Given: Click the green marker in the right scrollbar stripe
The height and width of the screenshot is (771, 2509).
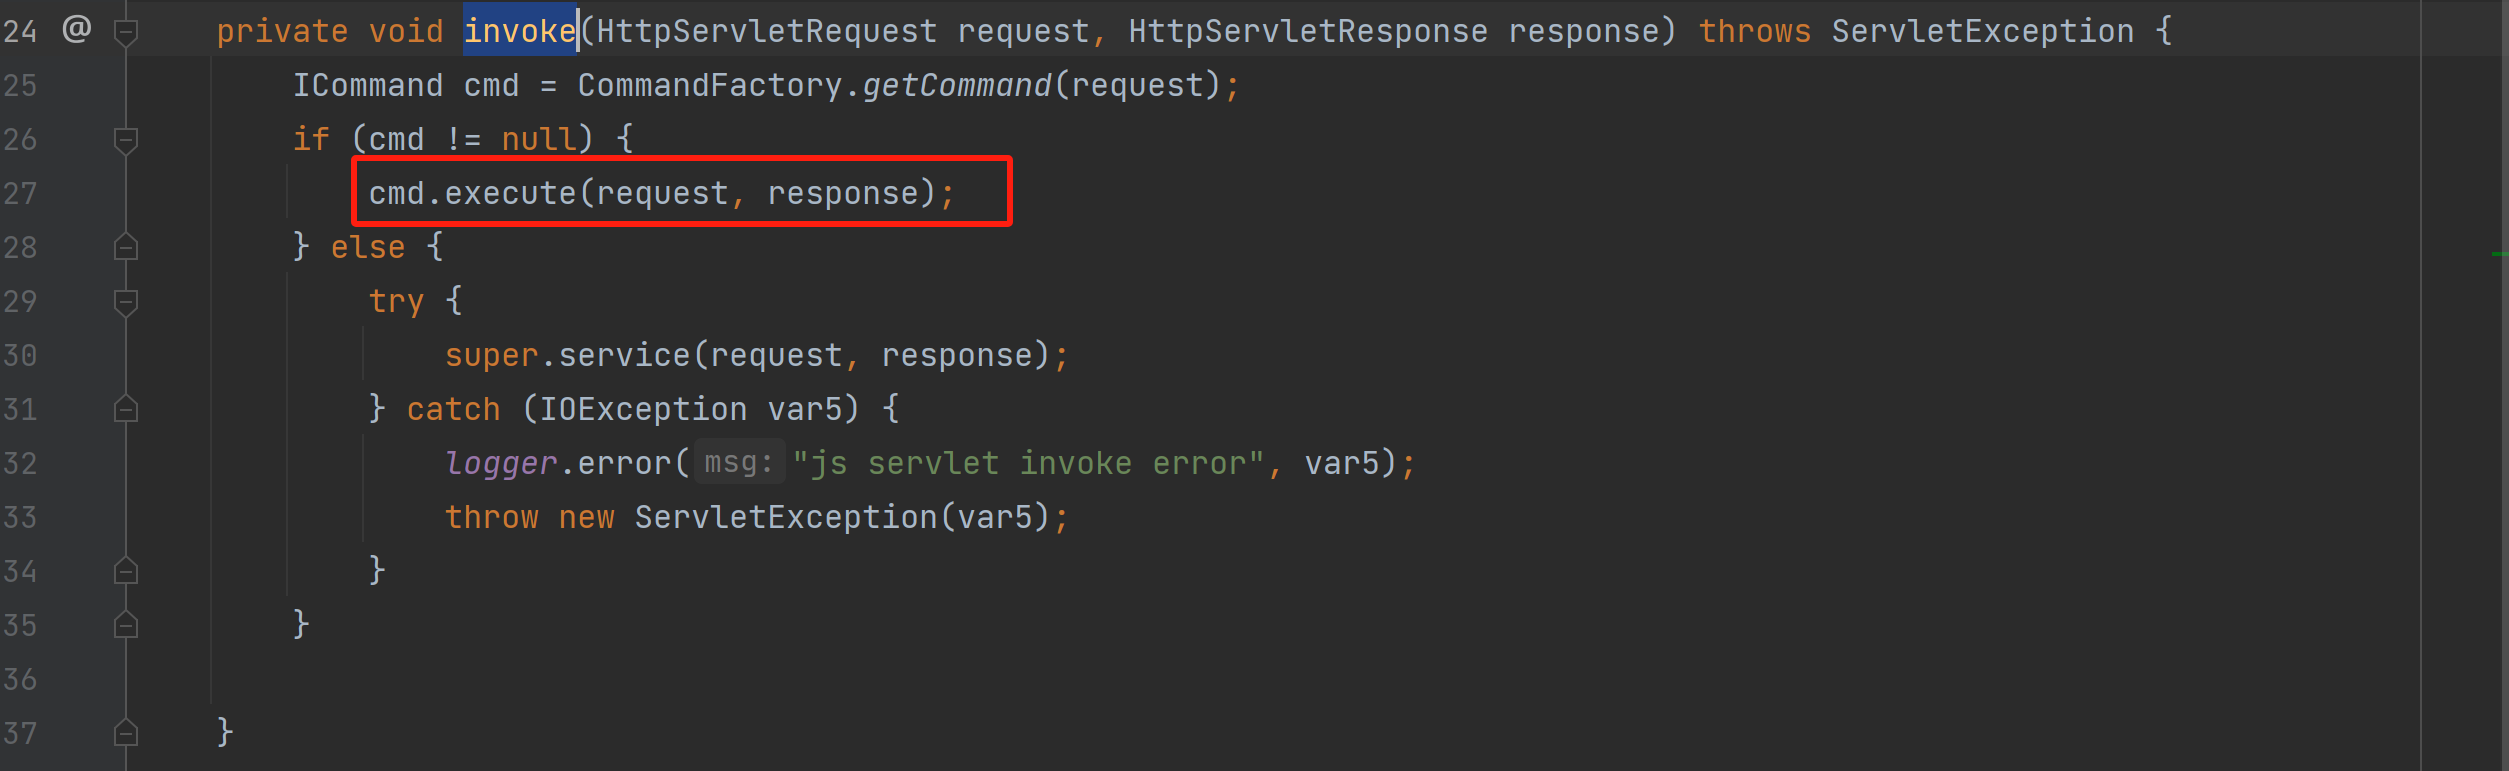Looking at the screenshot, I should coord(2499,254).
